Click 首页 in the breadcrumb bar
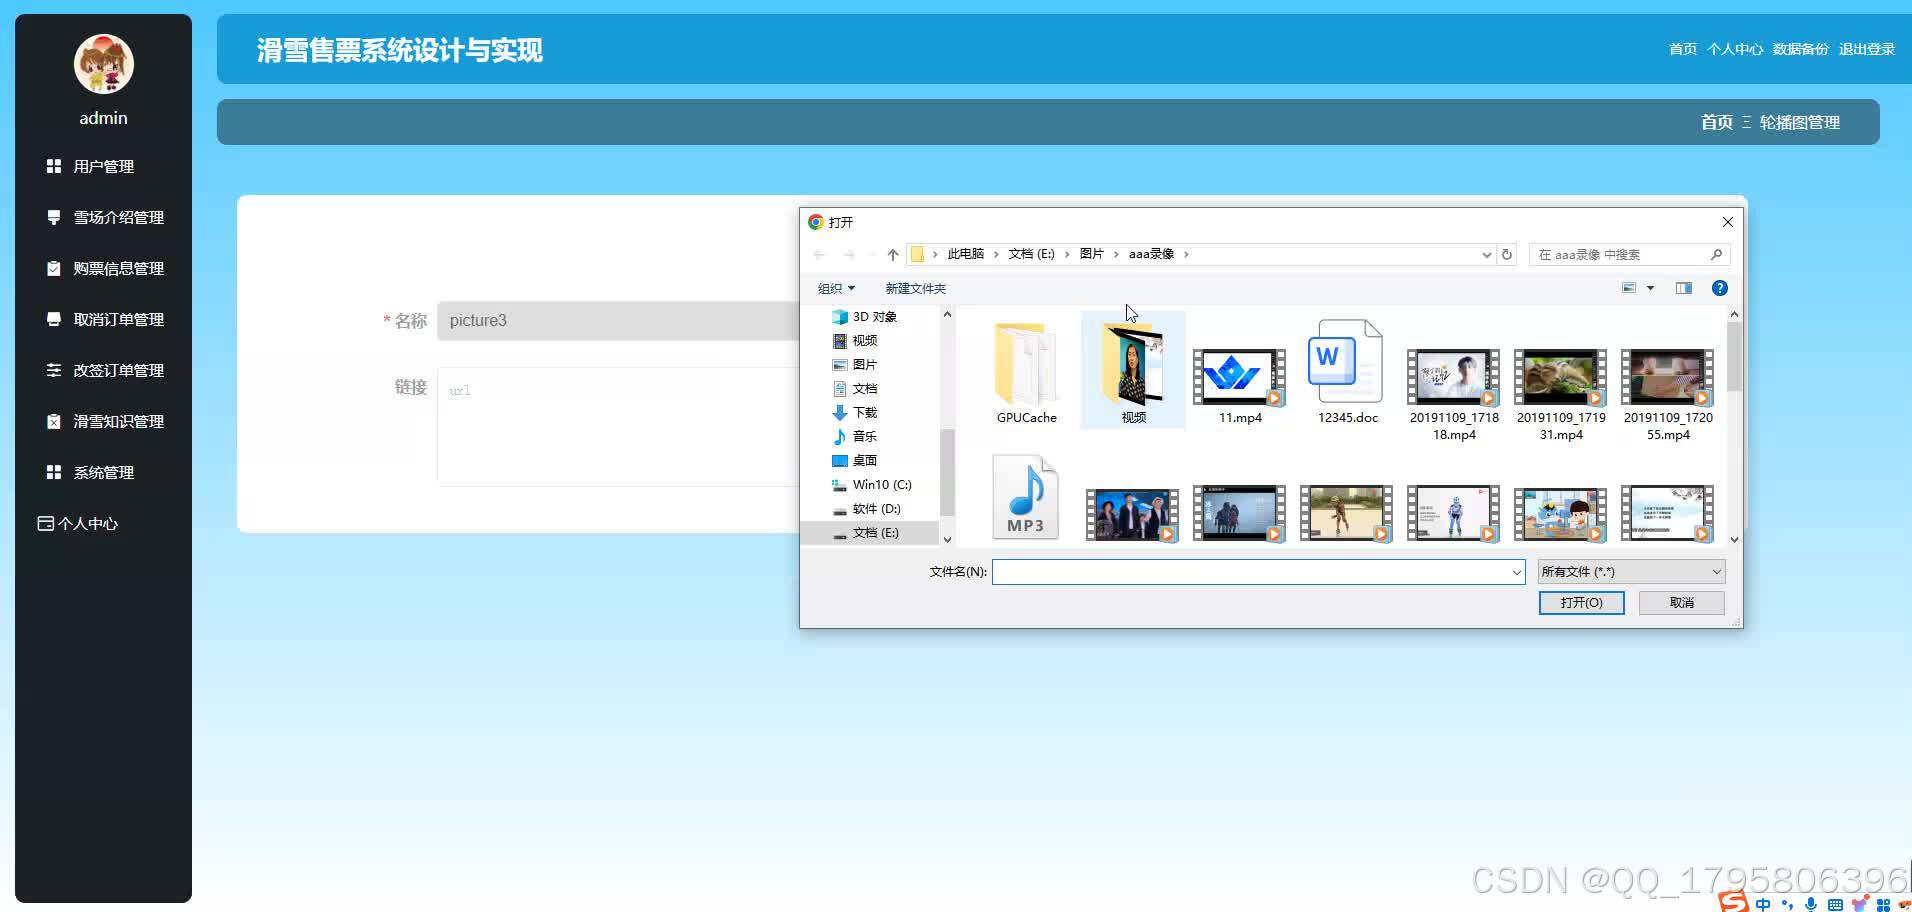The image size is (1912, 912). click(1716, 122)
